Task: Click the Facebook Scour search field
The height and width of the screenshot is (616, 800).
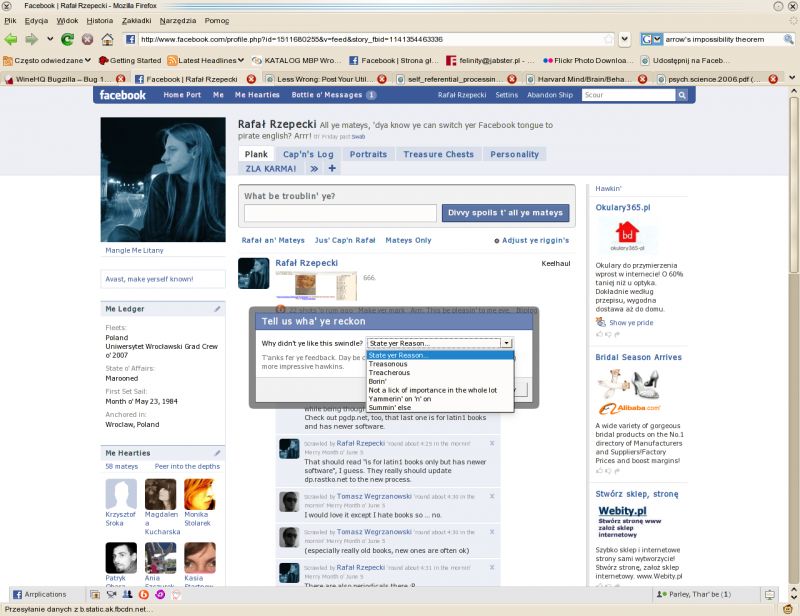Action: click(x=629, y=95)
